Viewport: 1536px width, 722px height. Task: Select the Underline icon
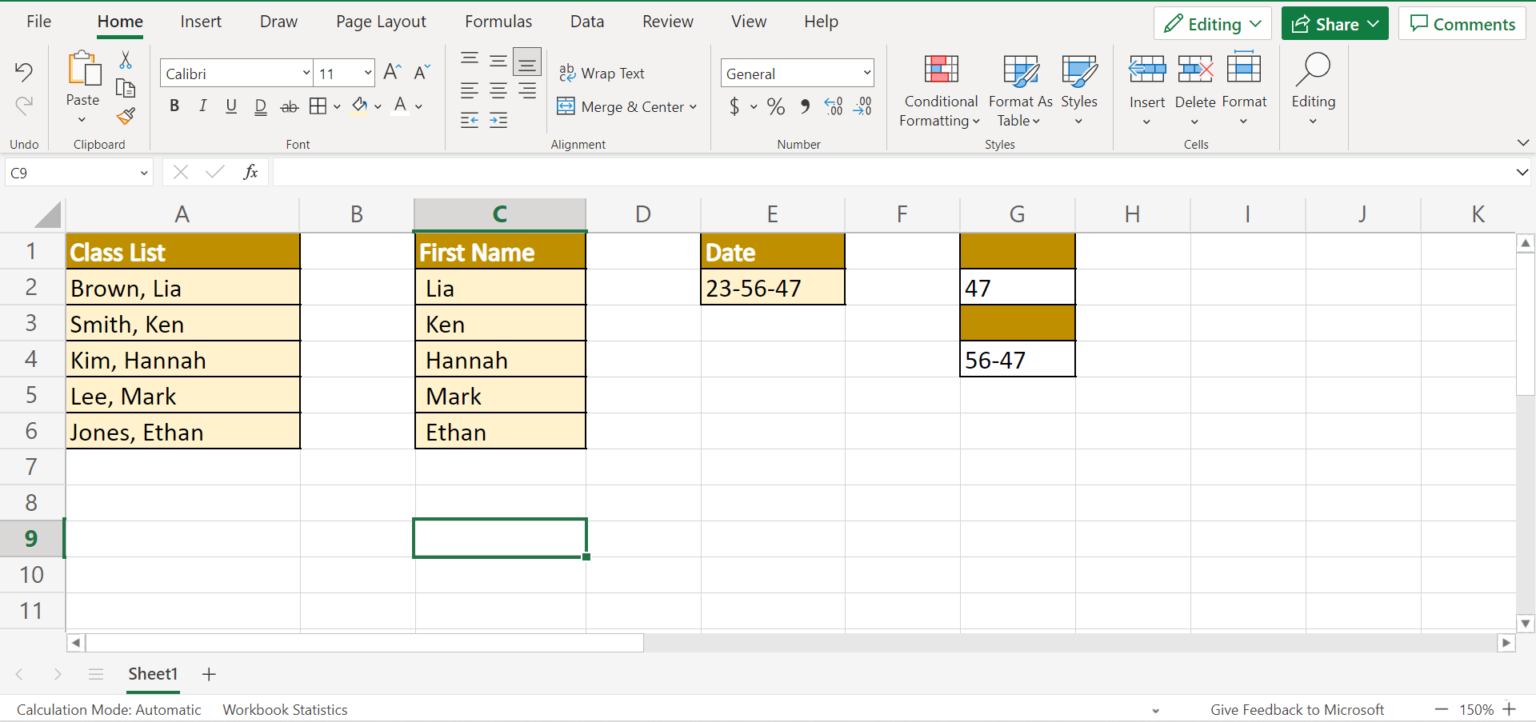[x=230, y=105]
